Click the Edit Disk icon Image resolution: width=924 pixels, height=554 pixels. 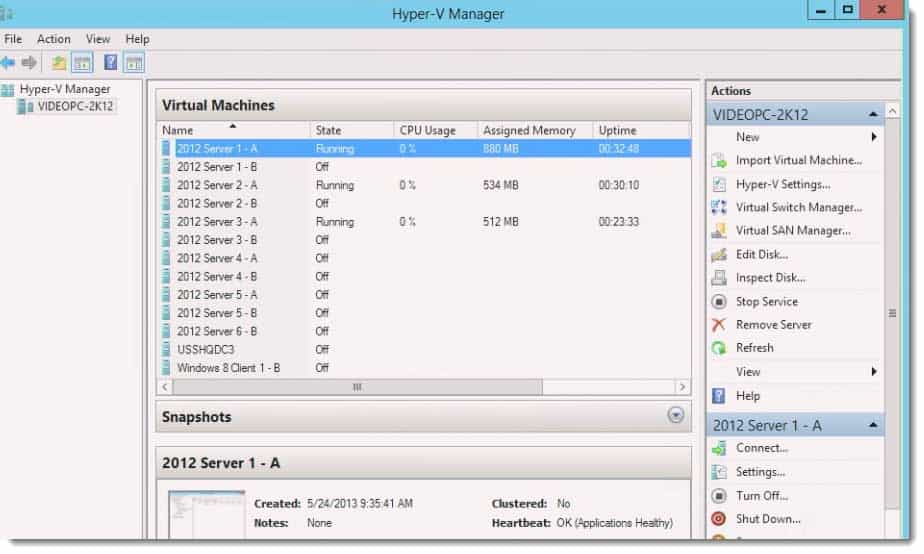[719, 255]
